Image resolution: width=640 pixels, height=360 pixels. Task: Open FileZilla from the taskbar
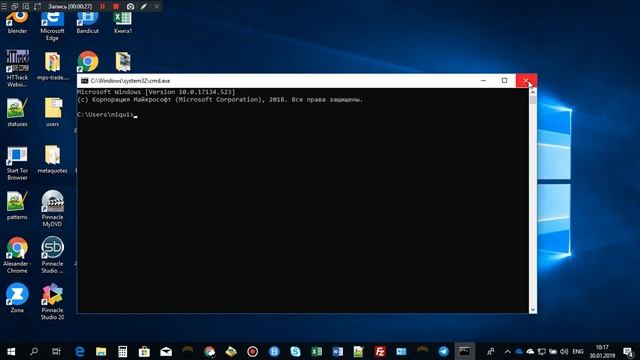tap(380, 351)
